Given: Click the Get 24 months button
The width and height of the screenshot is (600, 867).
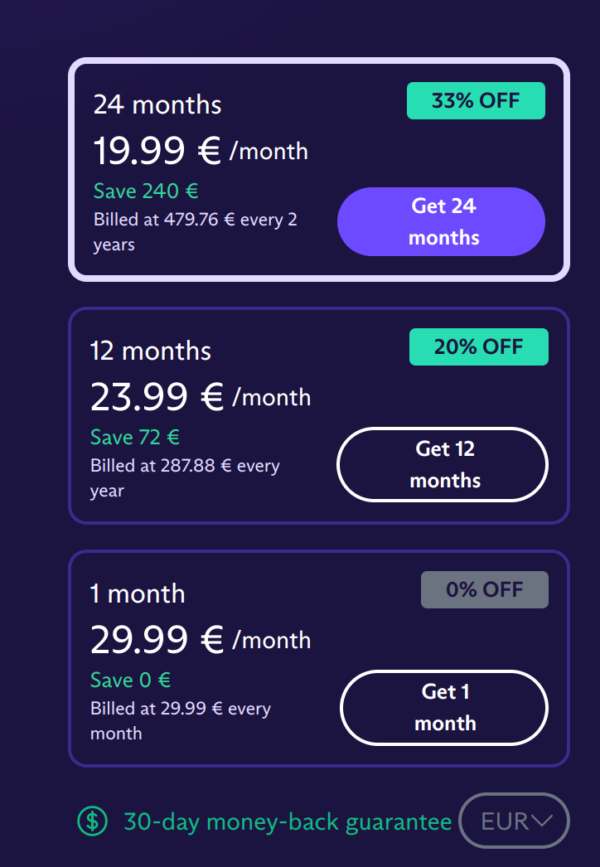Looking at the screenshot, I should 441,222.
